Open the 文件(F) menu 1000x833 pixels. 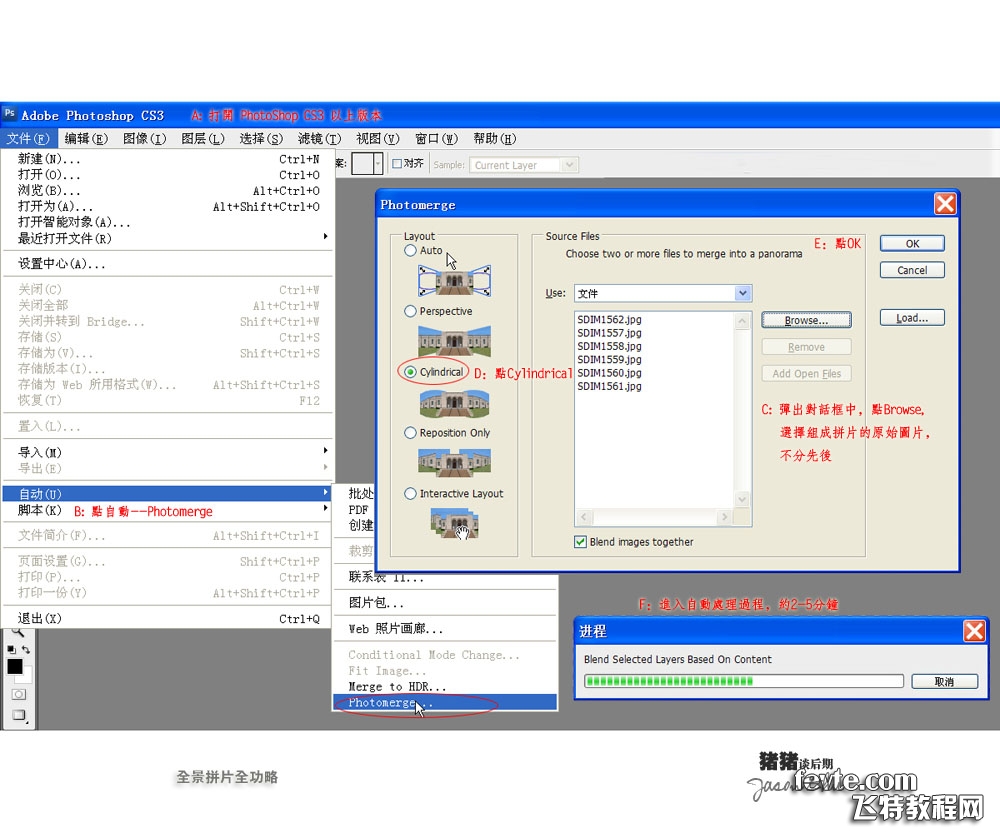[x=28, y=138]
